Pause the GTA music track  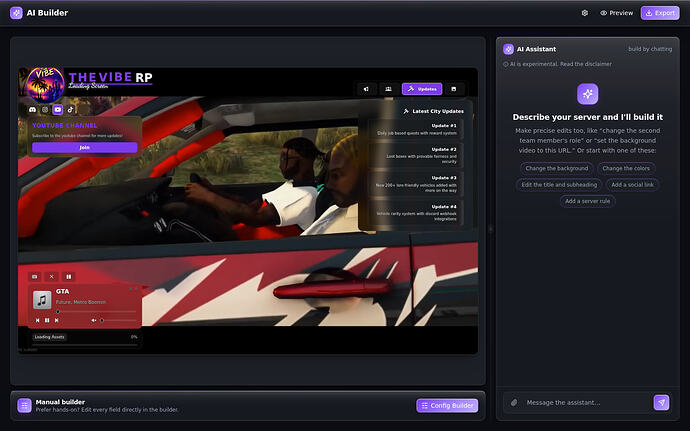pos(47,320)
